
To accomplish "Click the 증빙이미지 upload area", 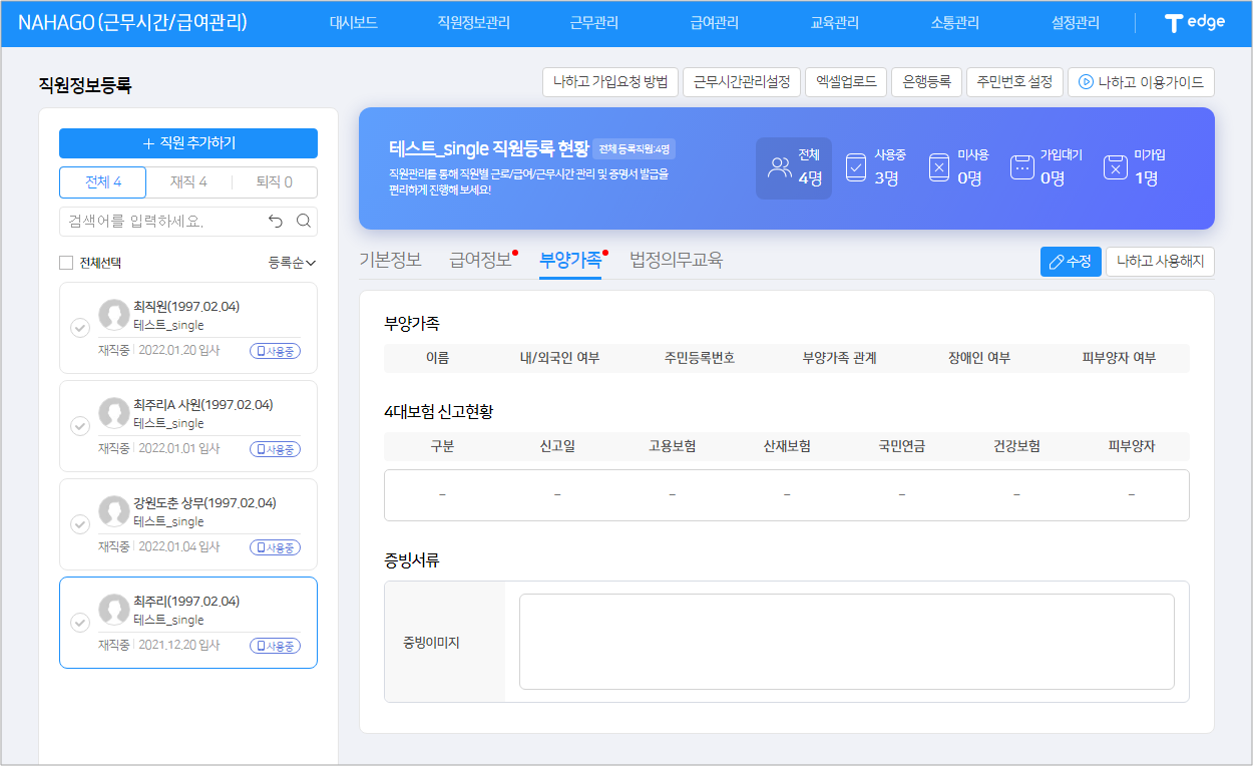I will 846,641.
